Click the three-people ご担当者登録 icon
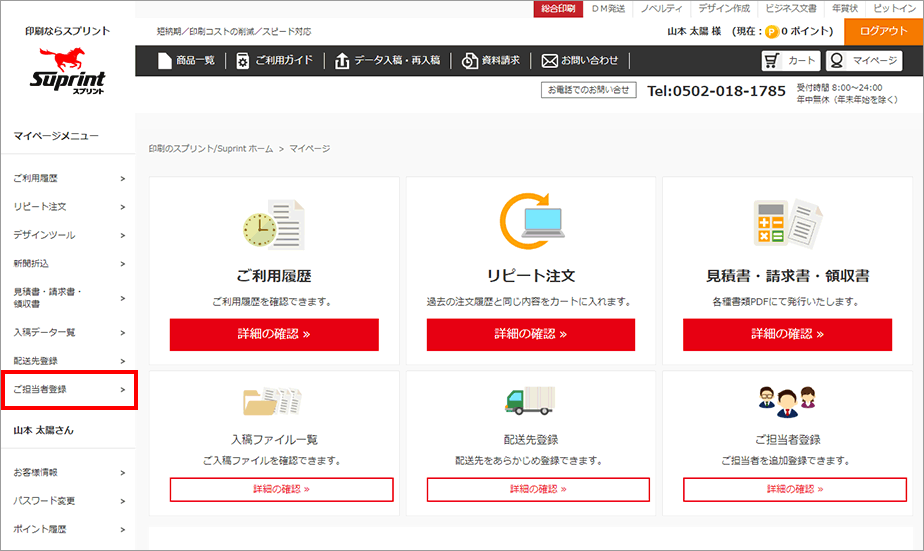Image resolution: width=924 pixels, height=551 pixels. pos(787,401)
